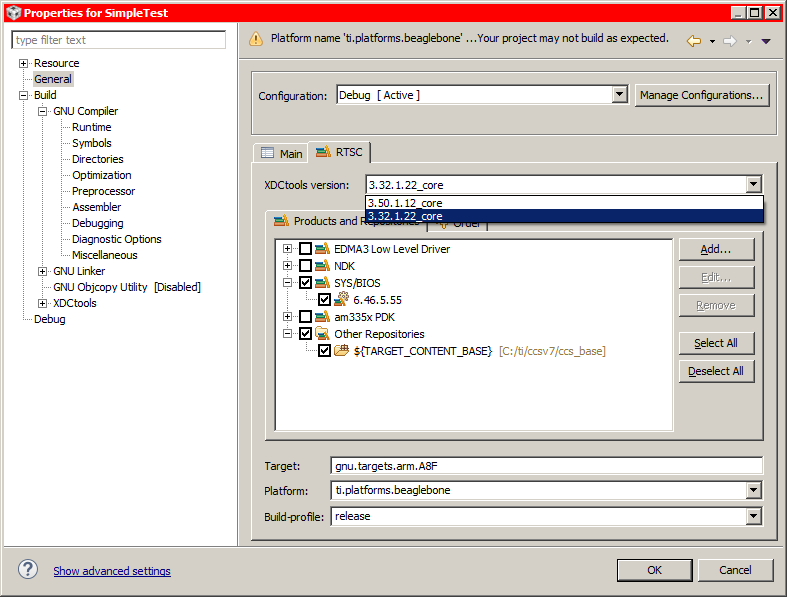Image resolution: width=787 pixels, height=597 pixels.
Task: Open the Platform dropdown arrow
Action: tap(753, 490)
